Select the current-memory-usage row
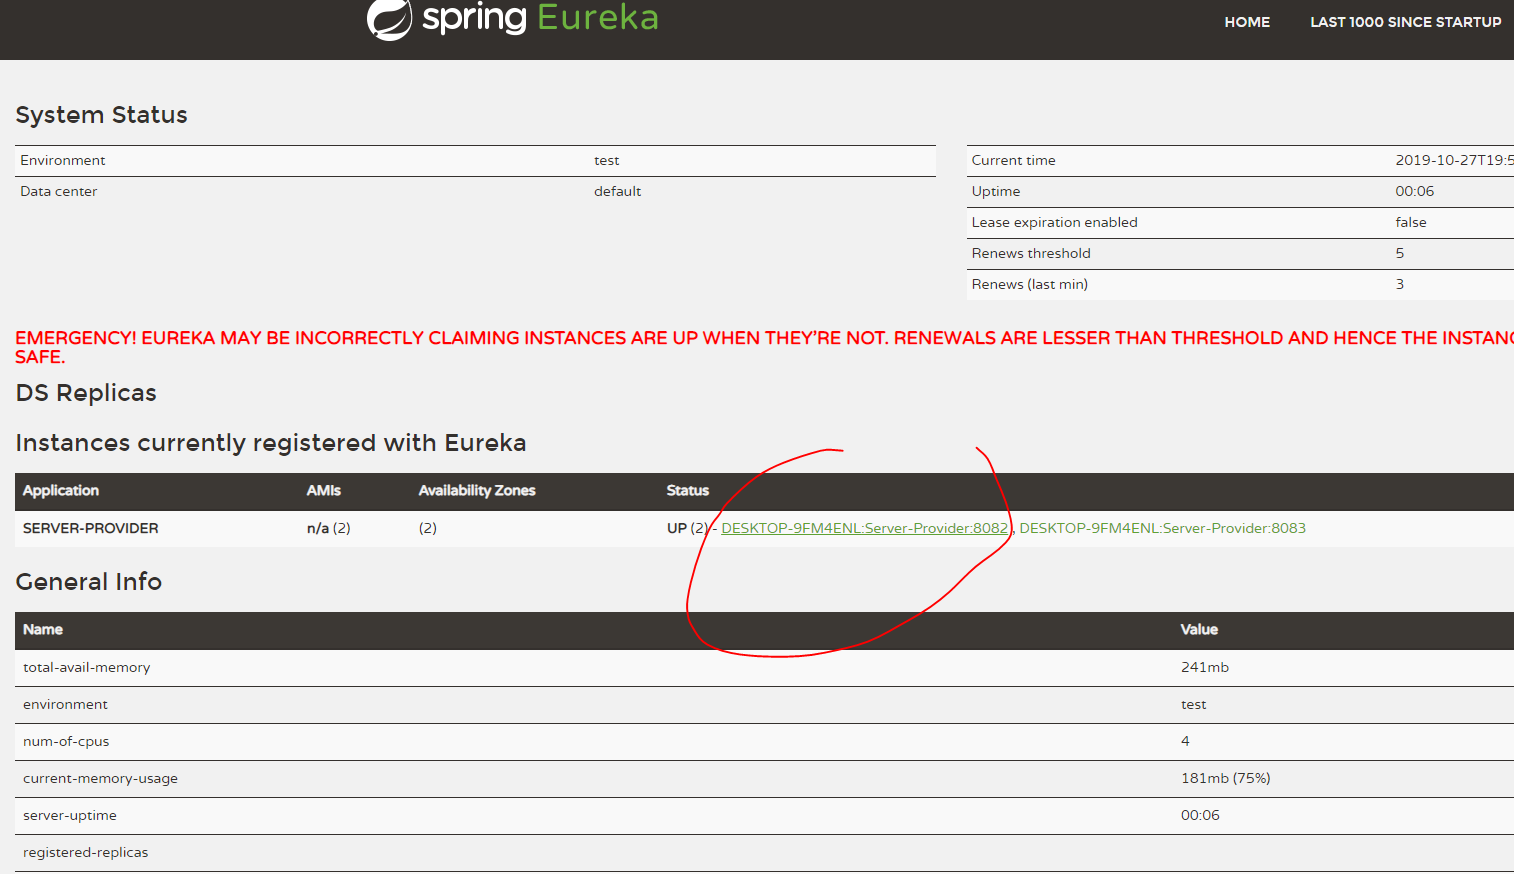Viewport: 1514px width, 874px height. [x=764, y=778]
